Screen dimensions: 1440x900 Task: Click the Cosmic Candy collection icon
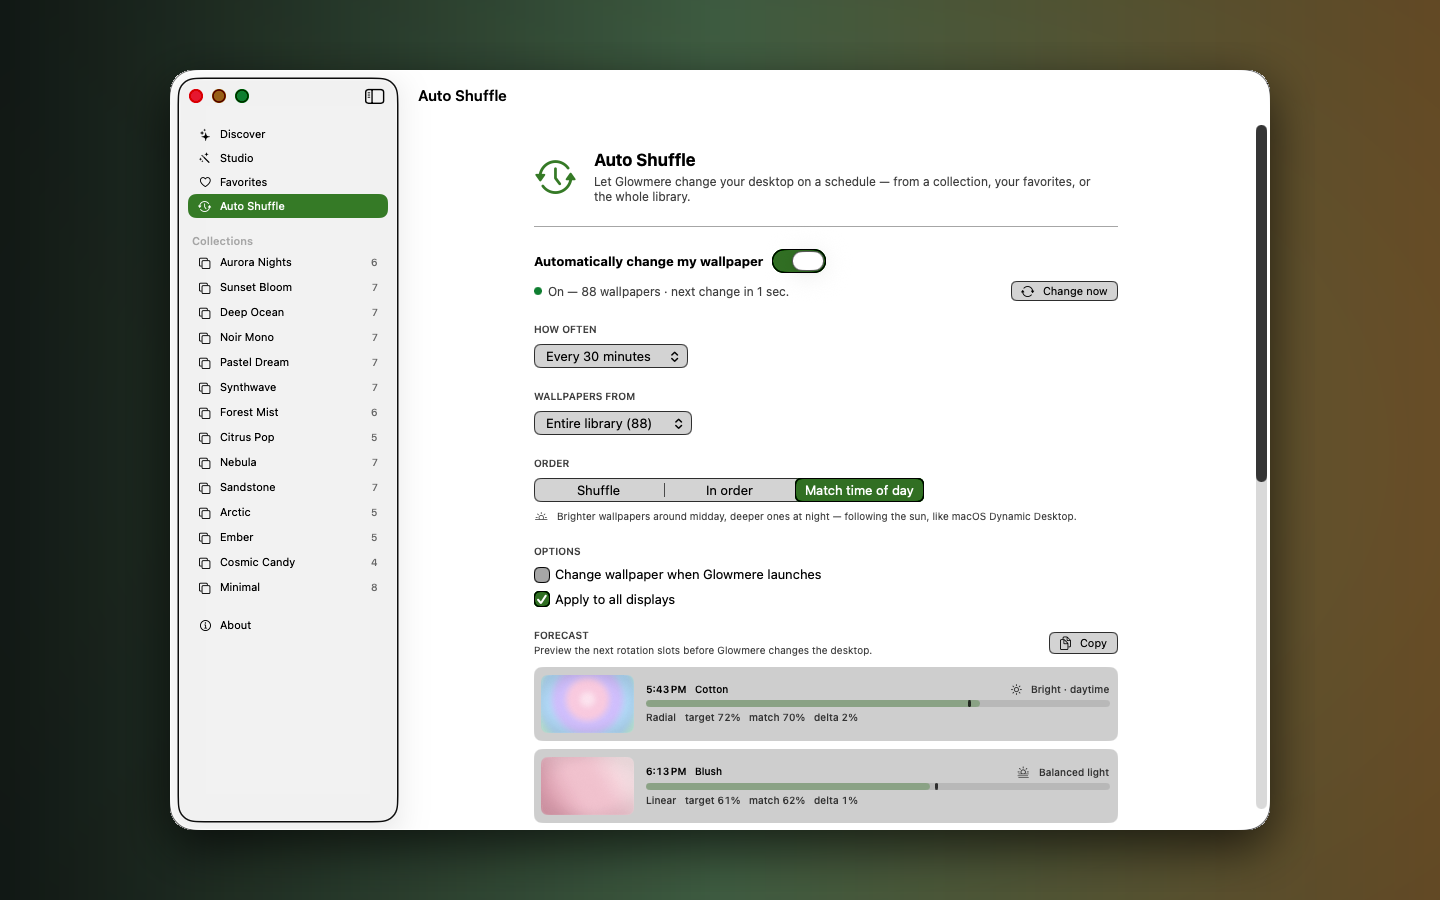[x=205, y=563]
